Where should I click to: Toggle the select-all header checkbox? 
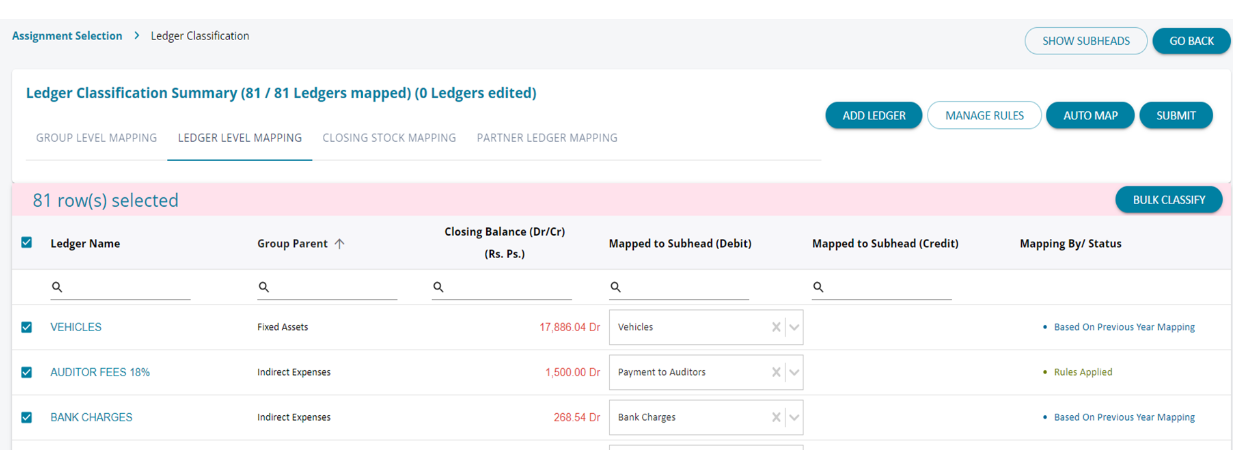click(x=27, y=242)
